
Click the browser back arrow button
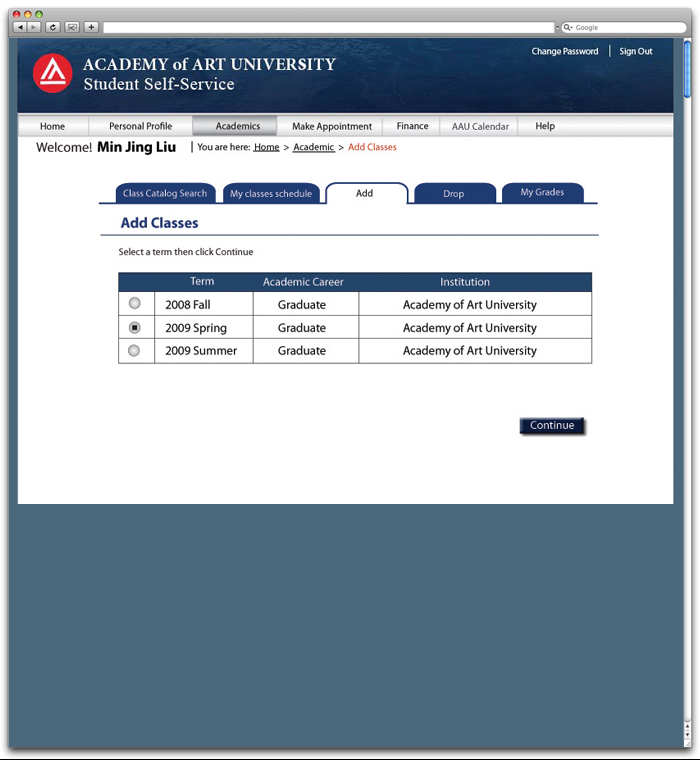pos(20,27)
